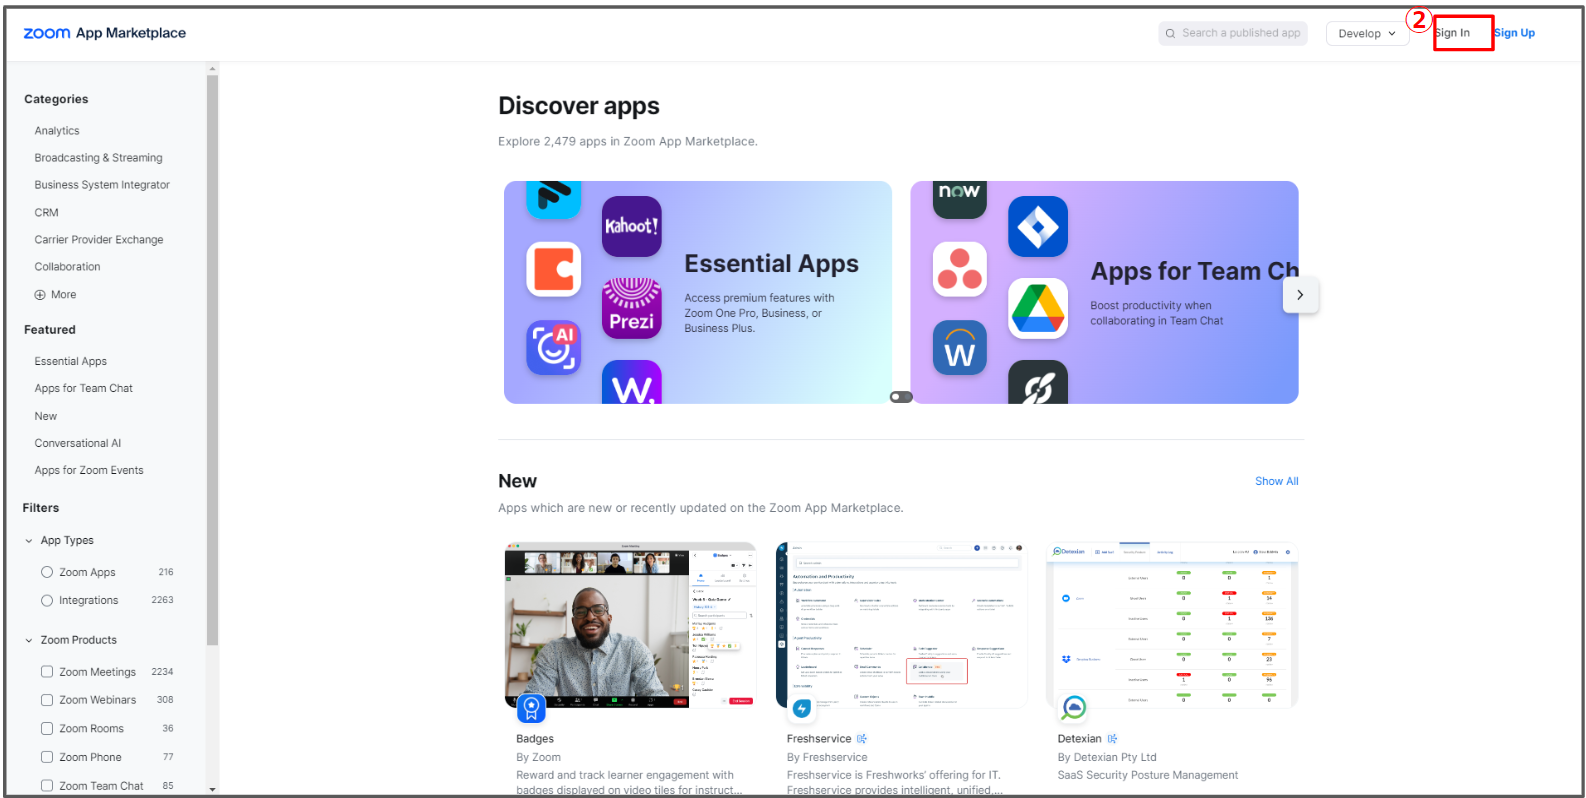
Task: Click the sidebar vertical scrollbar
Action: coord(212,360)
